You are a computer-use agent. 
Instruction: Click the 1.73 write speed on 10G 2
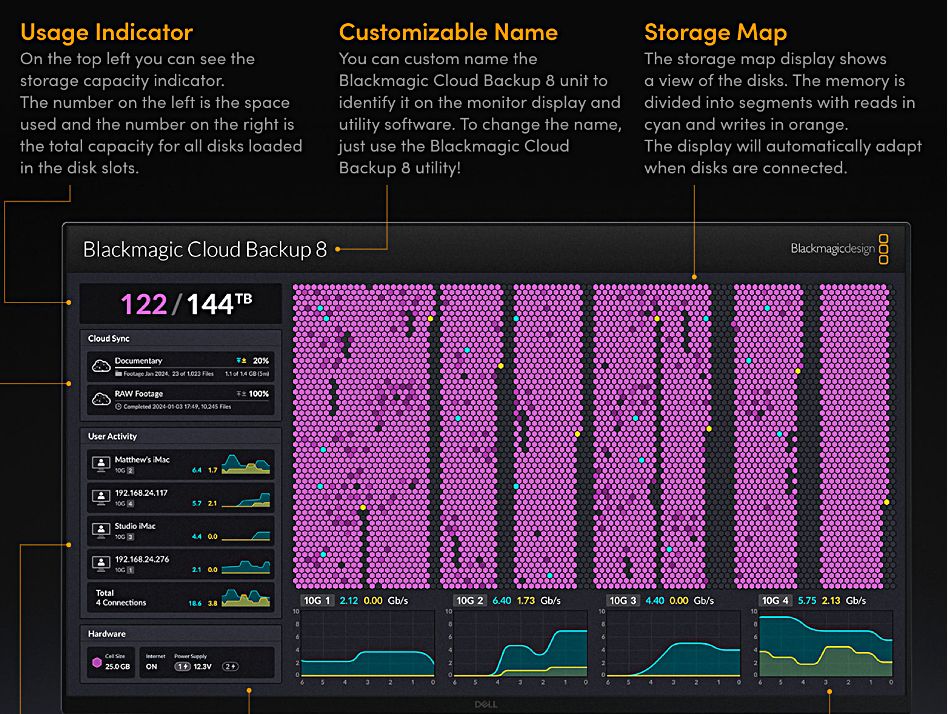pyautogui.click(x=526, y=601)
